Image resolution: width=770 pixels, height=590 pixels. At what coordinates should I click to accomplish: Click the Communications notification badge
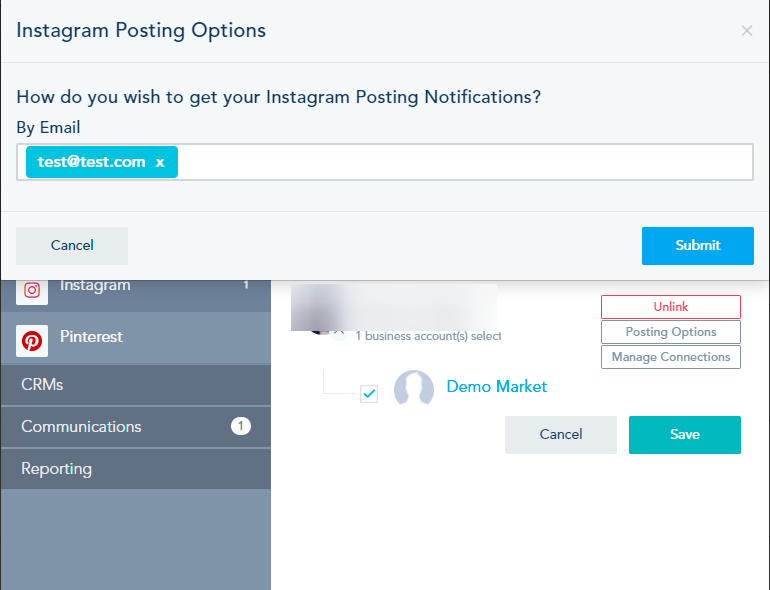241,426
